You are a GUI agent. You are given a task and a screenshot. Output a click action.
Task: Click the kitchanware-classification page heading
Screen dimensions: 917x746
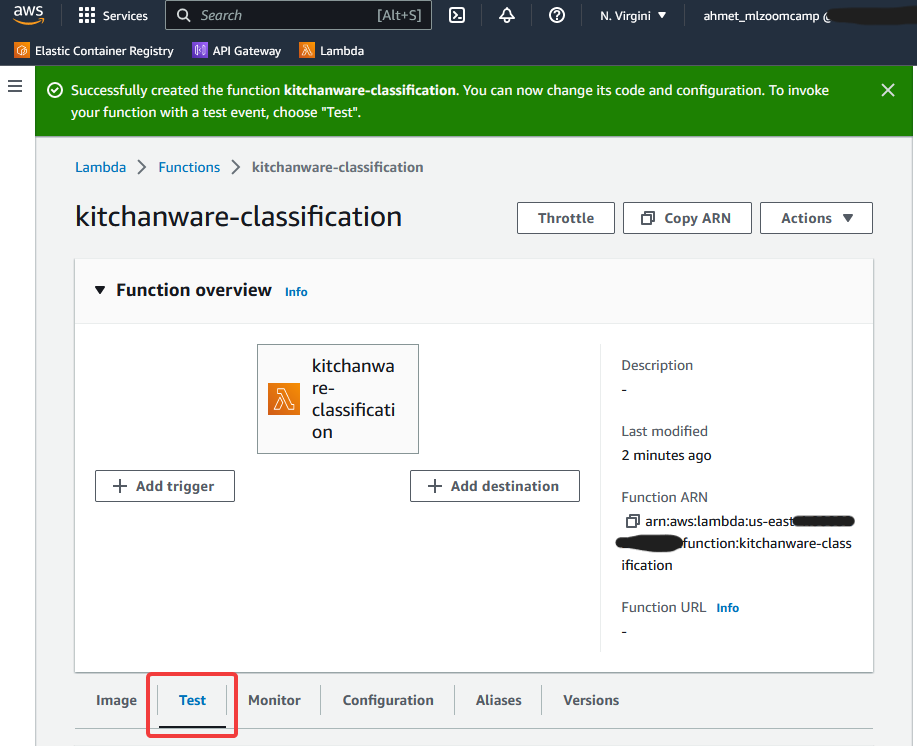(239, 216)
